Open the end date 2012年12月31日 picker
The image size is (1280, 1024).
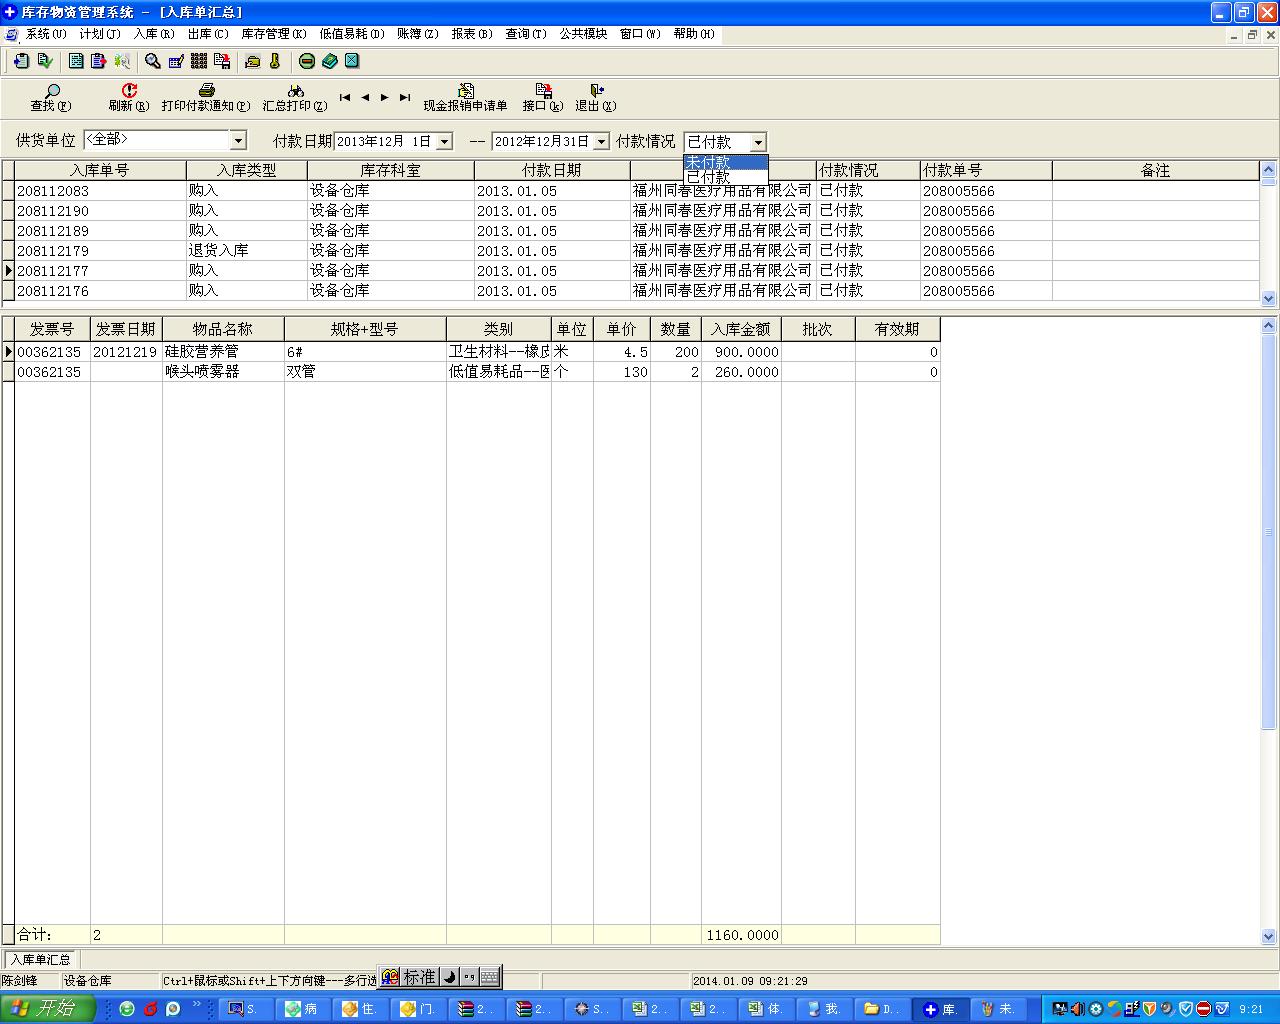[601, 142]
